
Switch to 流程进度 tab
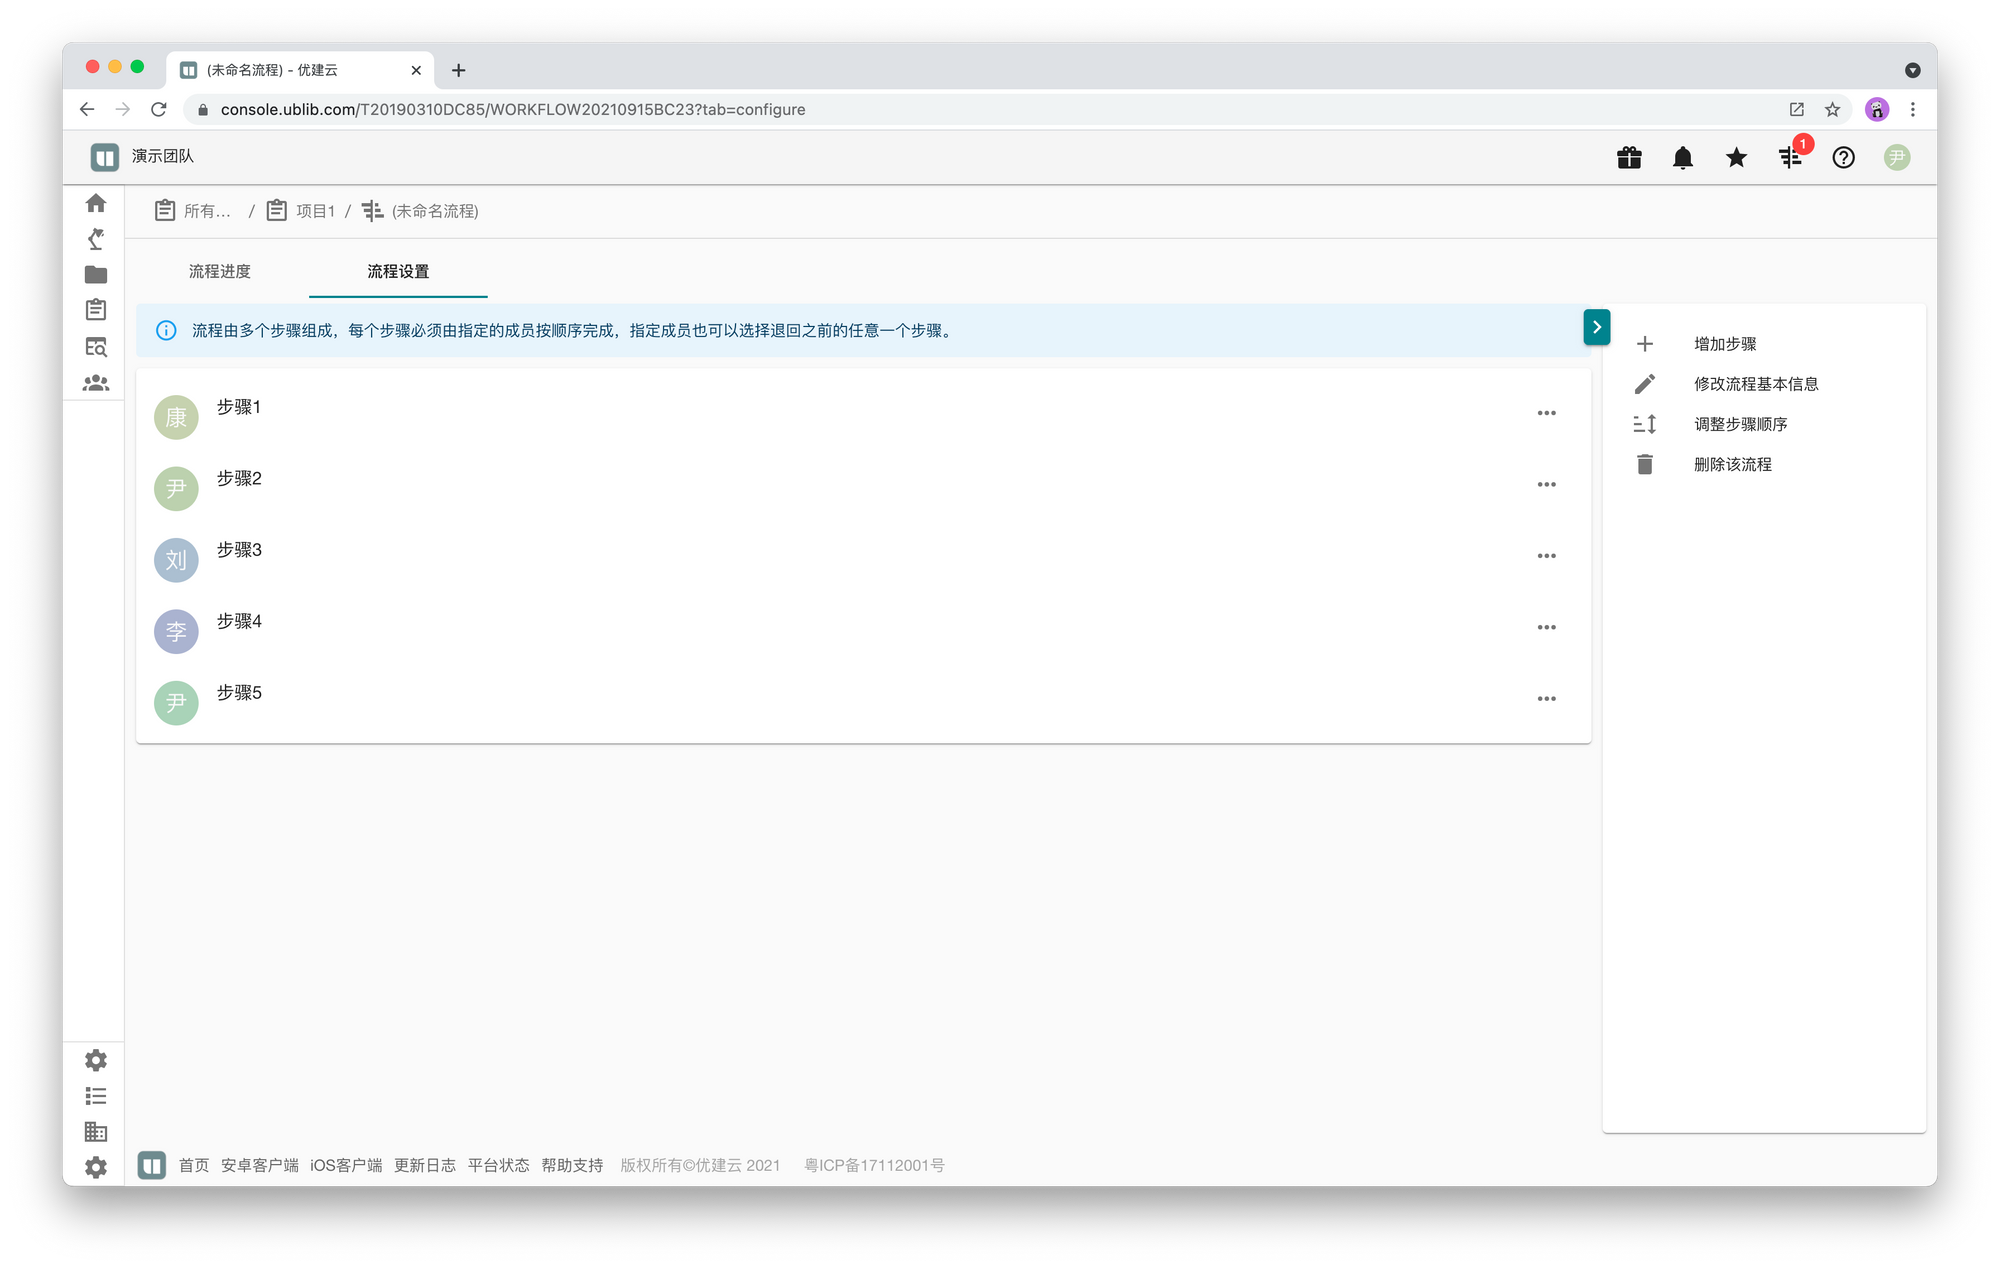[220, 271]
